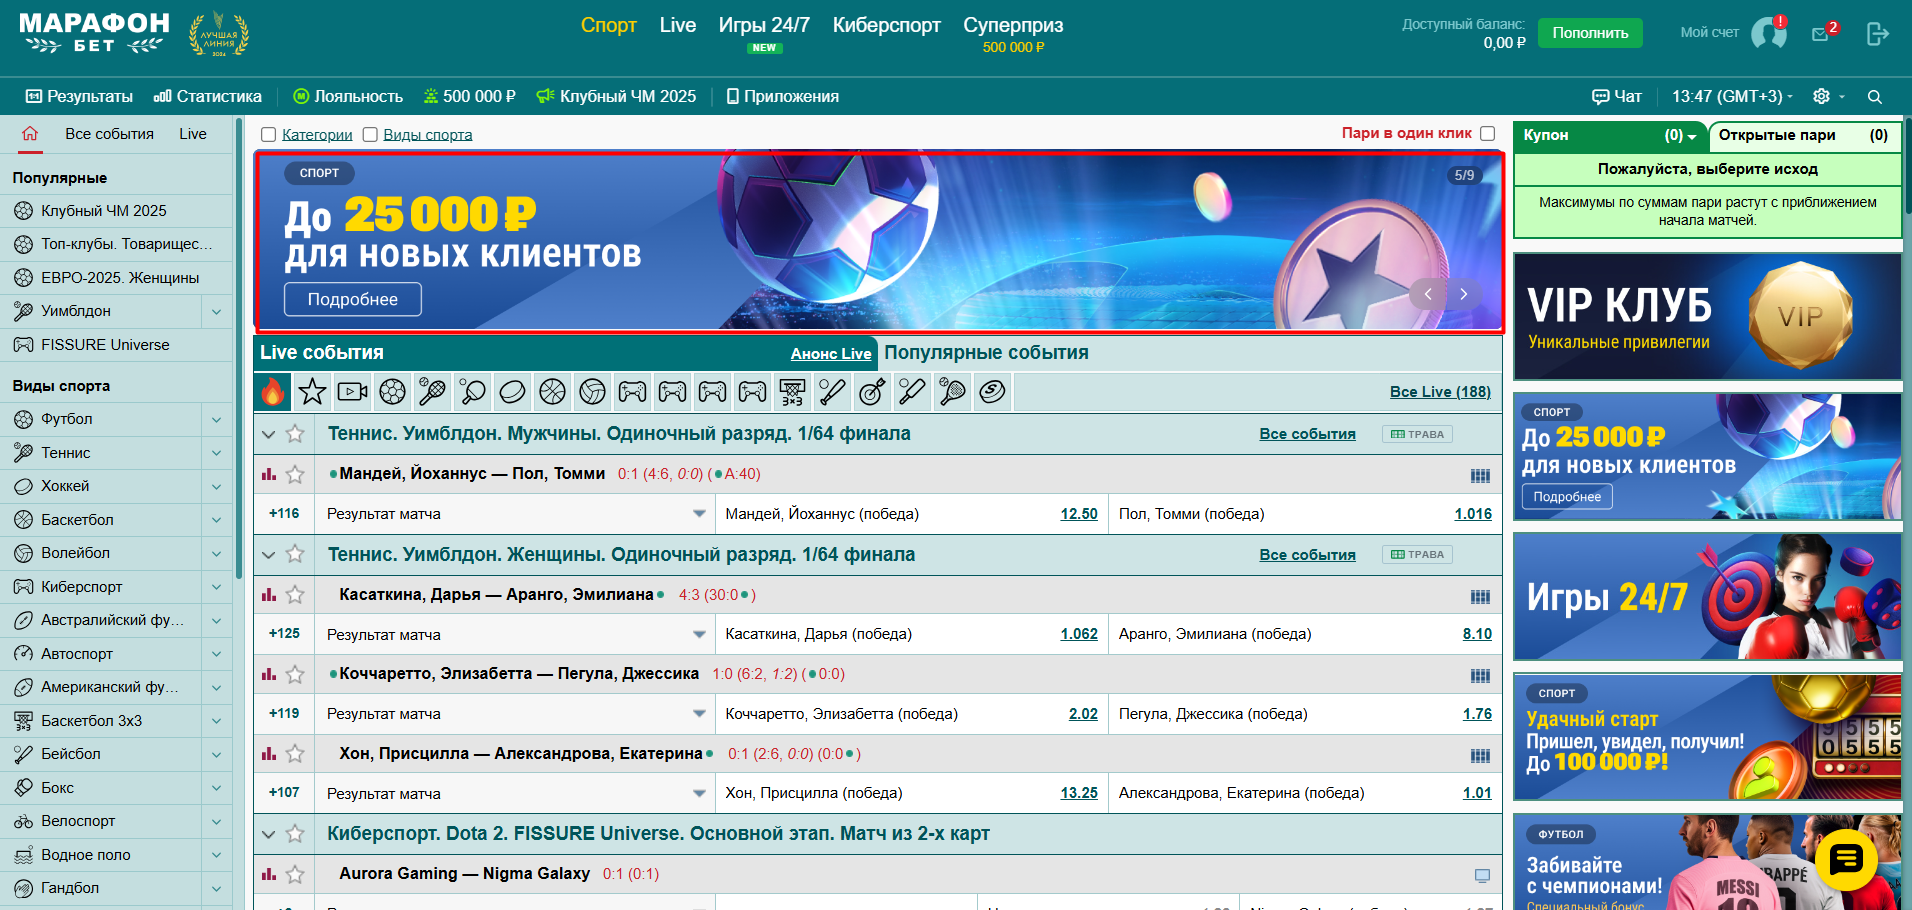
Task: Click Подробнее on the main banner
Action: point(353,300)
